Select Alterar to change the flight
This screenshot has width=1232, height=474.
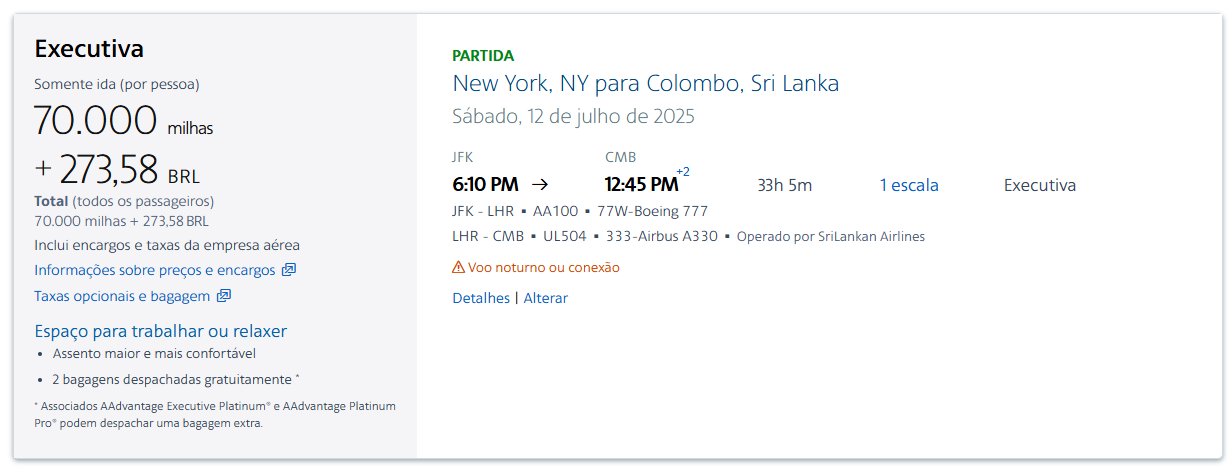tap(546, 298)
